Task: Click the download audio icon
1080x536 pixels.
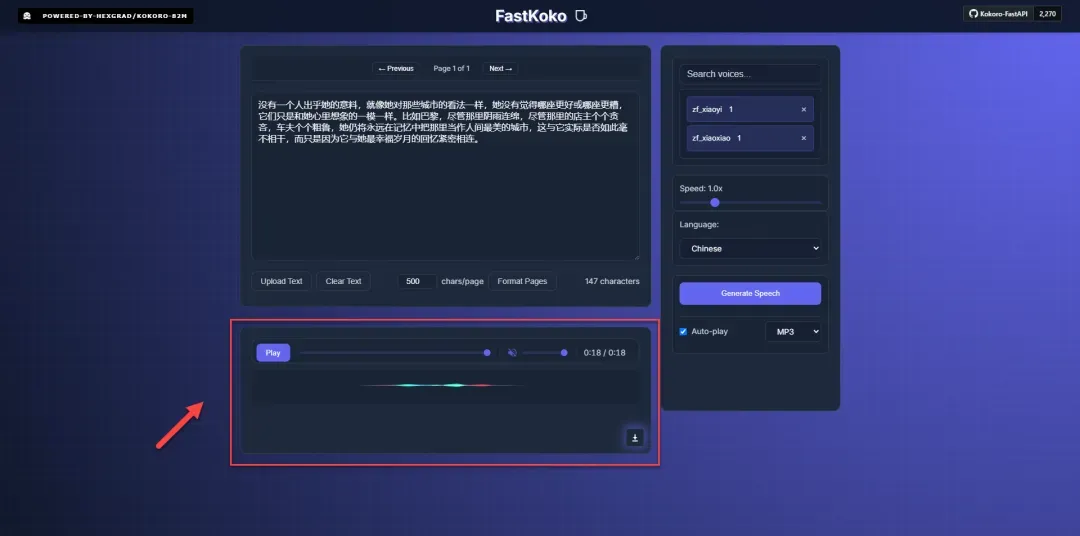Action: coord(634,437)
